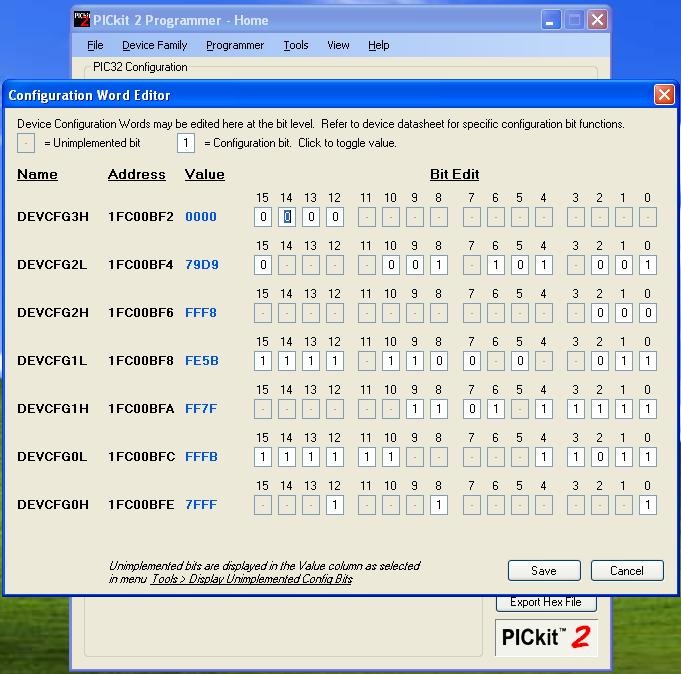Viewport: 681px width, 674px height.
Task: Toggle DEVCFG2L bit 15
Action: [x=263, y=265]
